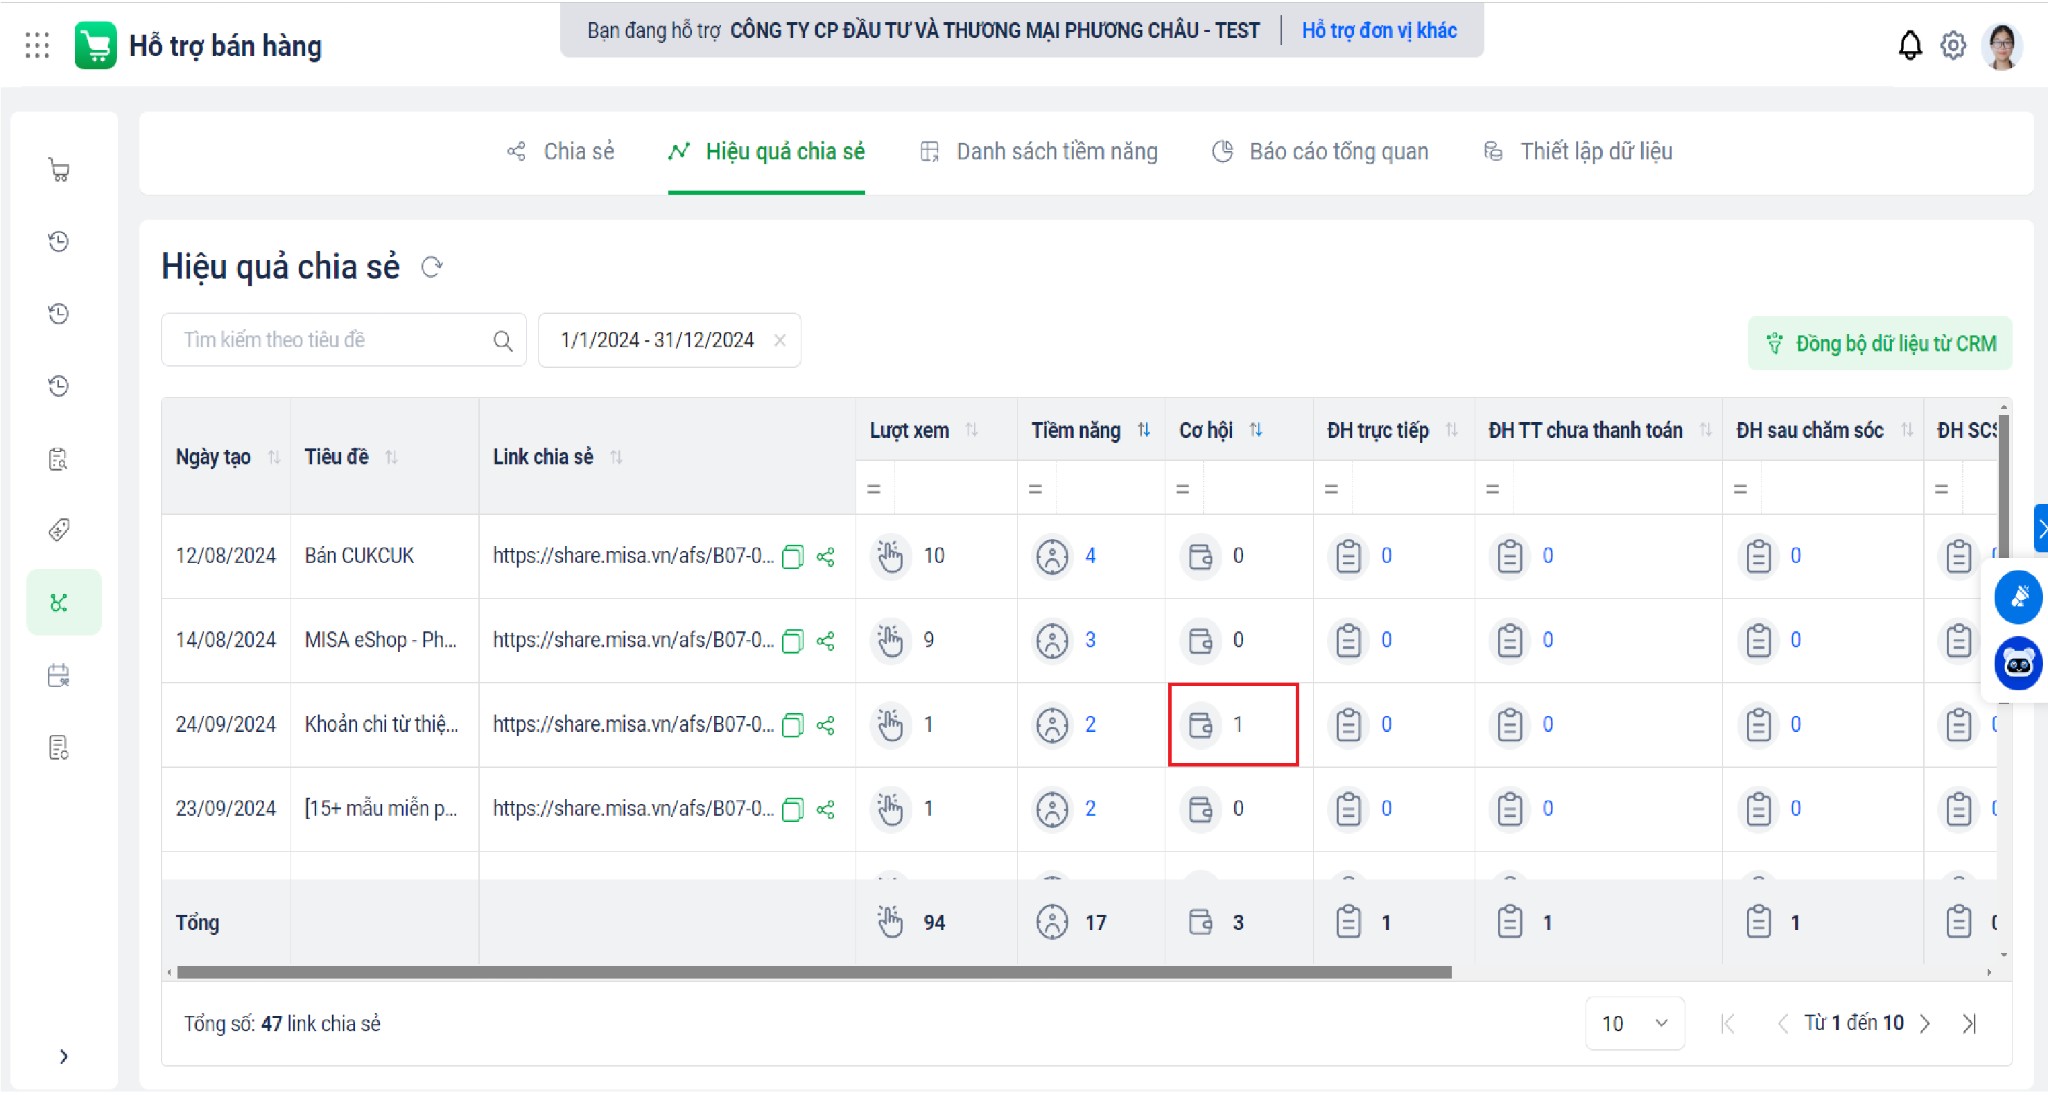Image resolution: width=2048 pixels, height=1095 pixels.
Task: Click the search magnifier icon
Action: click(x=503, y=341)
